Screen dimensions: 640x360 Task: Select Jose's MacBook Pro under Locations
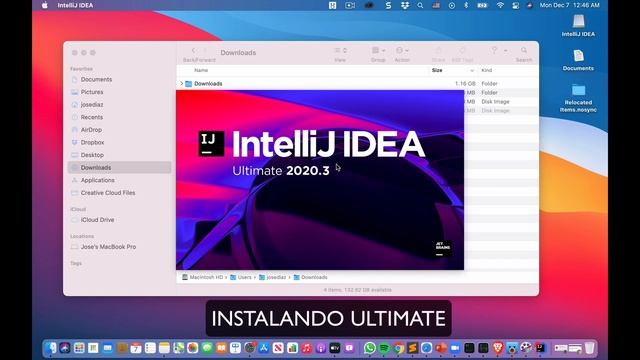tap(119, 247)
